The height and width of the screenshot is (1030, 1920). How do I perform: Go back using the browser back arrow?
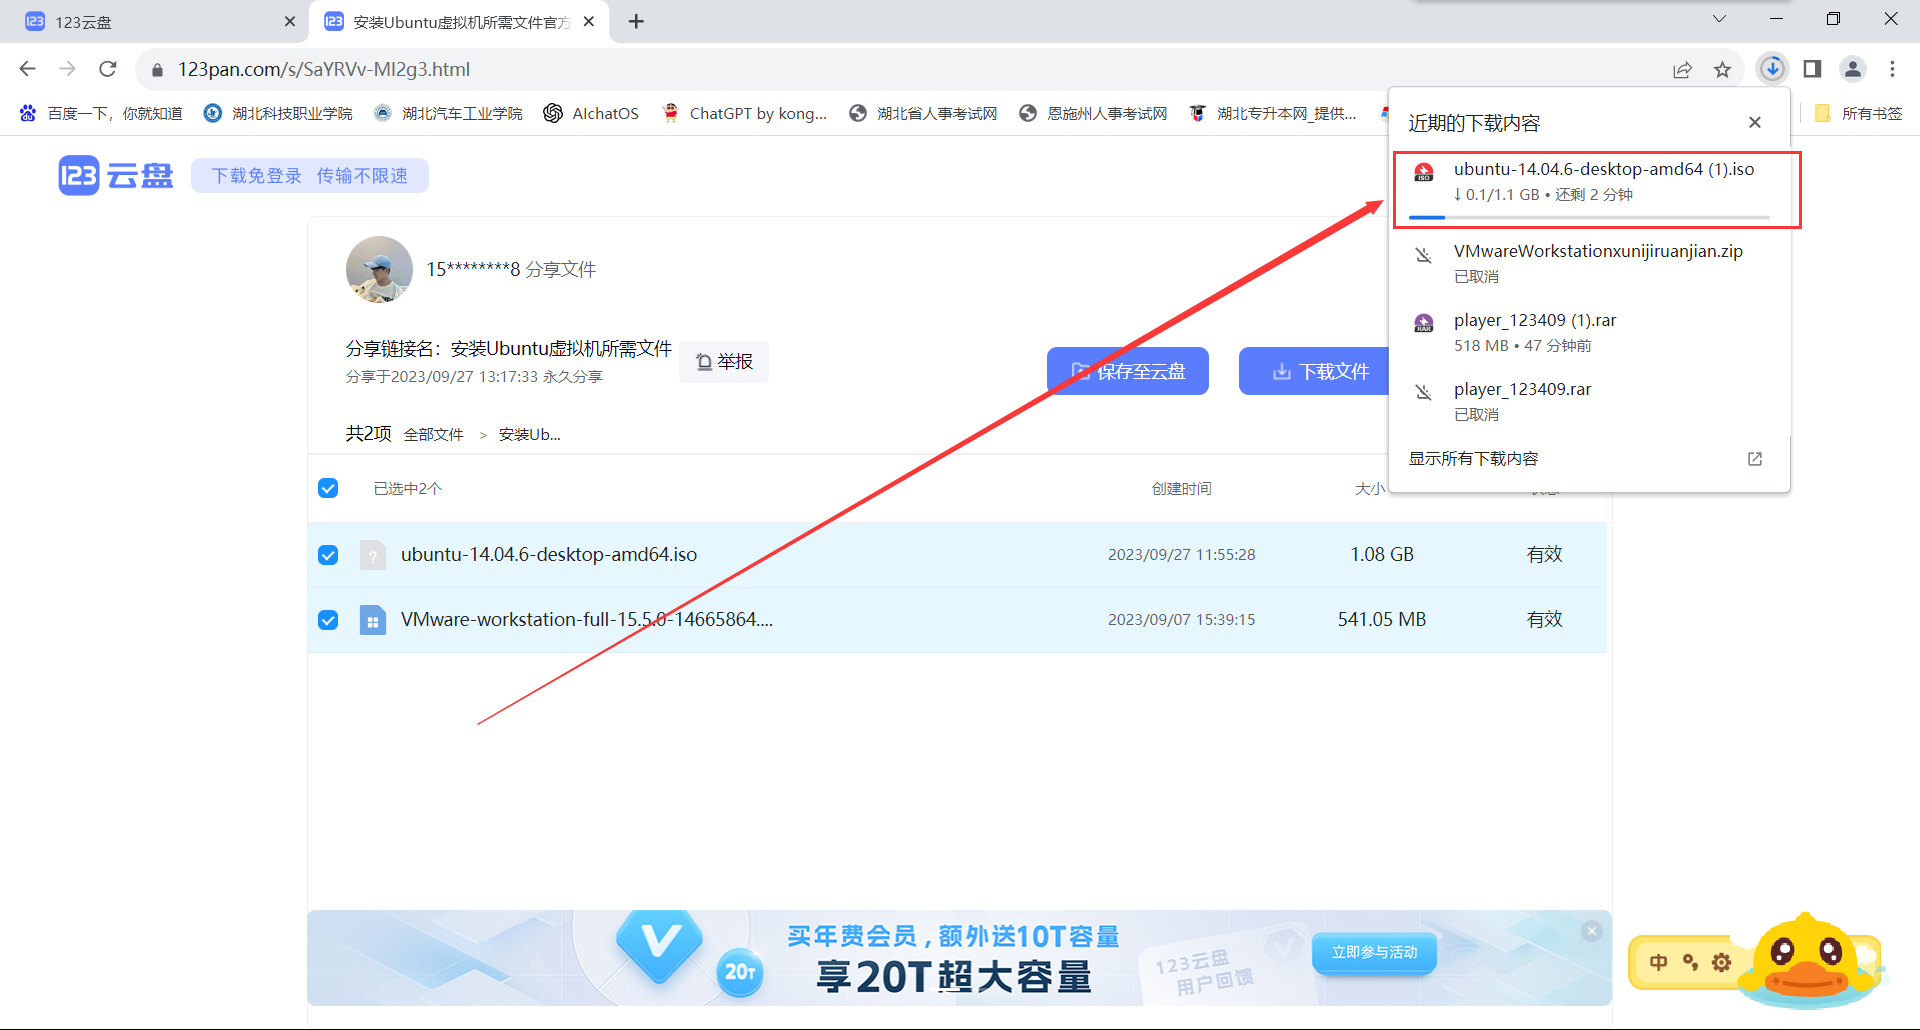pos(27,69)
